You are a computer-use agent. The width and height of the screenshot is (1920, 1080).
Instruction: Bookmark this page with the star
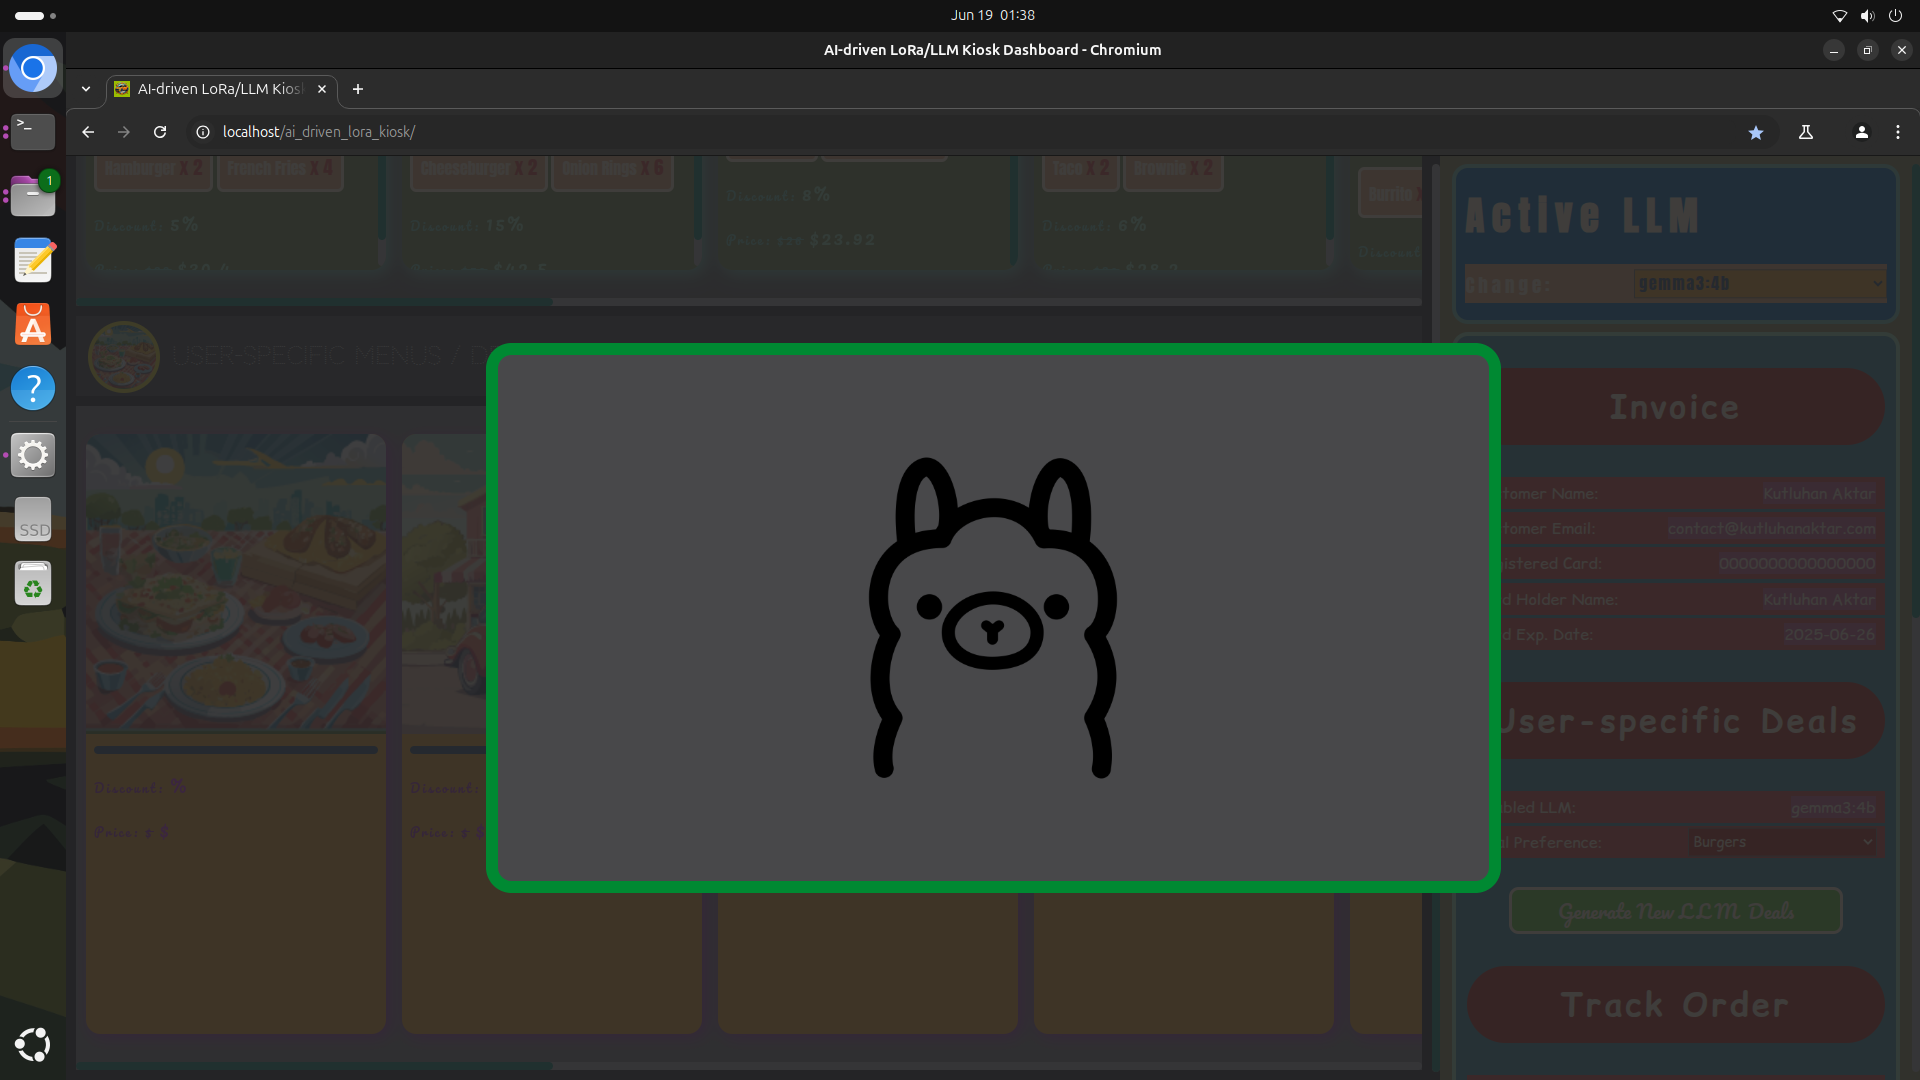coord(1756,132)
